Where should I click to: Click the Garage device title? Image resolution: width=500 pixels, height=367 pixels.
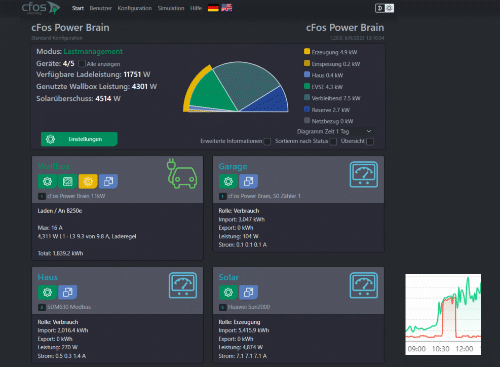233,166
